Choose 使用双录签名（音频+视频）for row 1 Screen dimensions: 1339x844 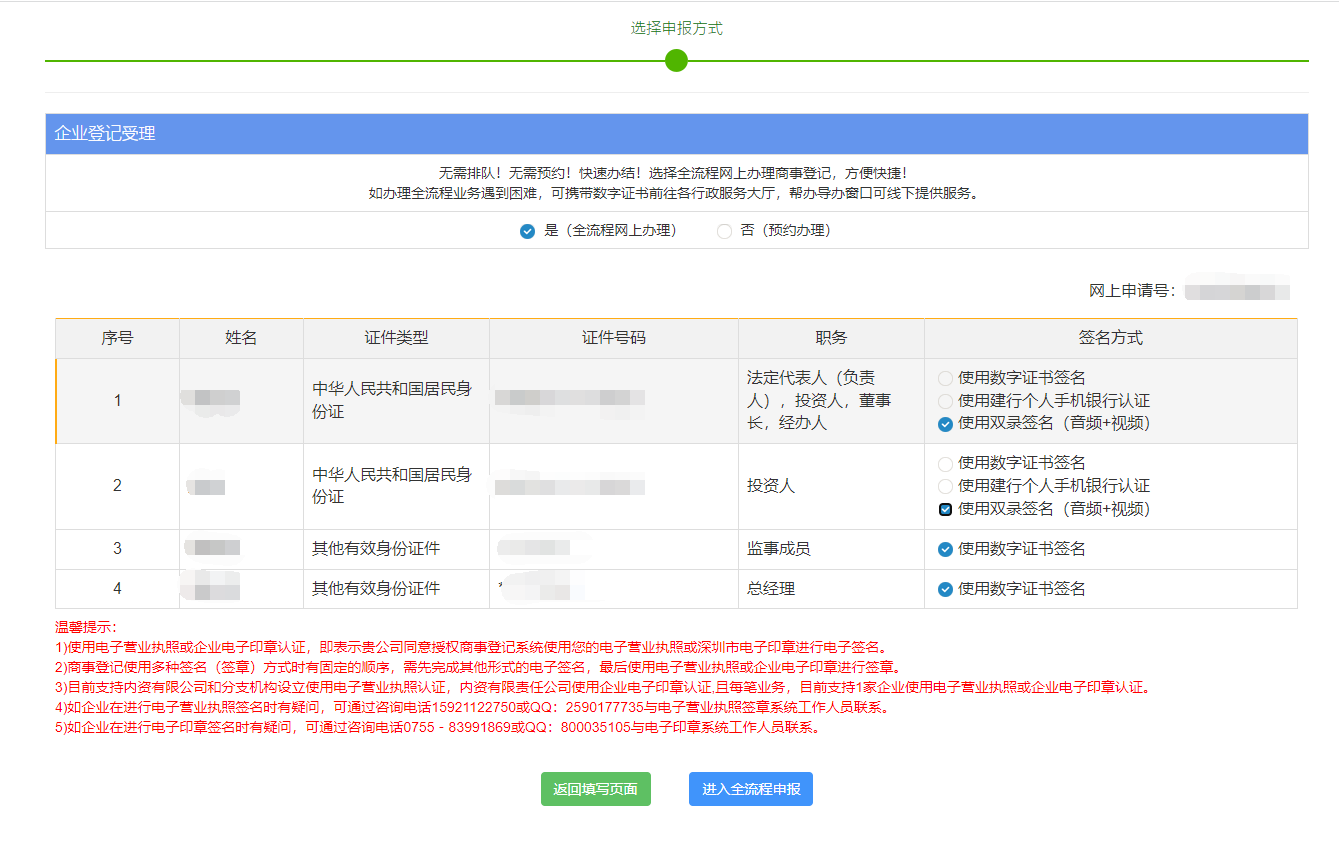tap(945, 424)
